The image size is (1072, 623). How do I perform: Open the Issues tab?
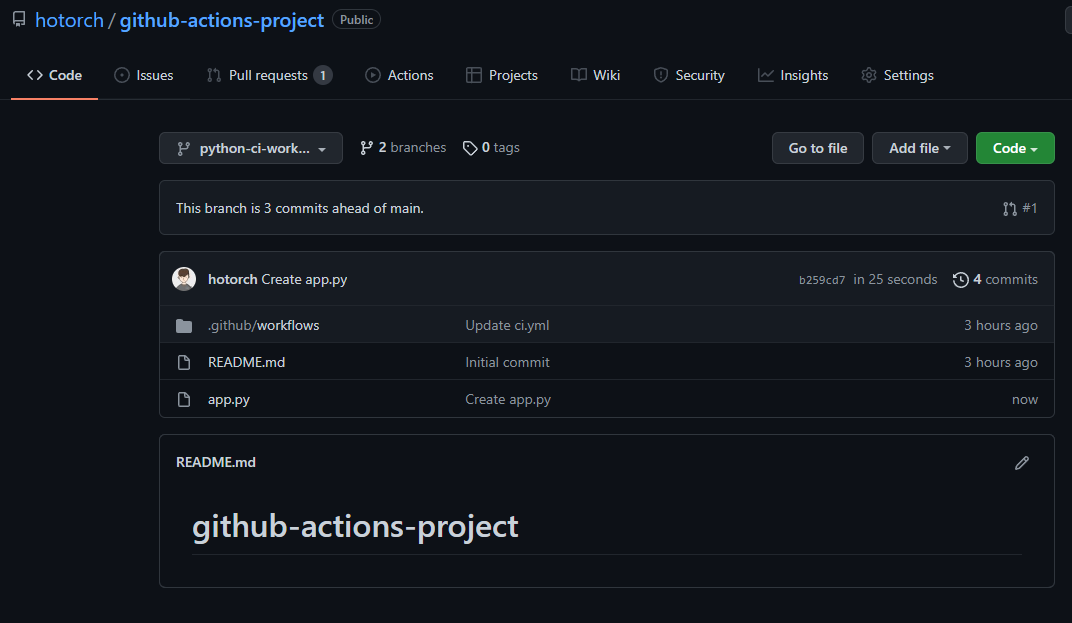[144, 75]
